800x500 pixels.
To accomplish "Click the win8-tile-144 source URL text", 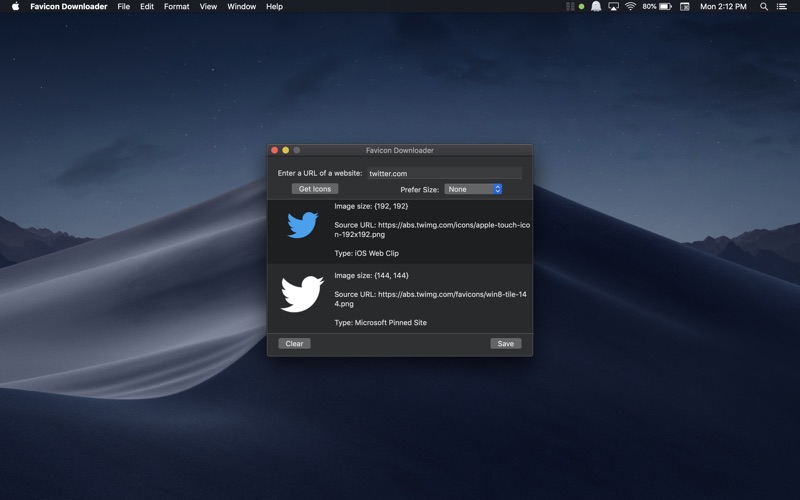I will click(431, 299).
